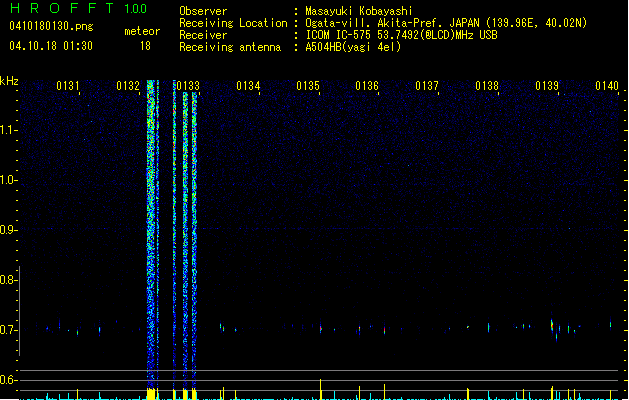Screen dimensions: 629x400
Task: Click the date 04.10.18 01:30
Action: click(51, 46)
